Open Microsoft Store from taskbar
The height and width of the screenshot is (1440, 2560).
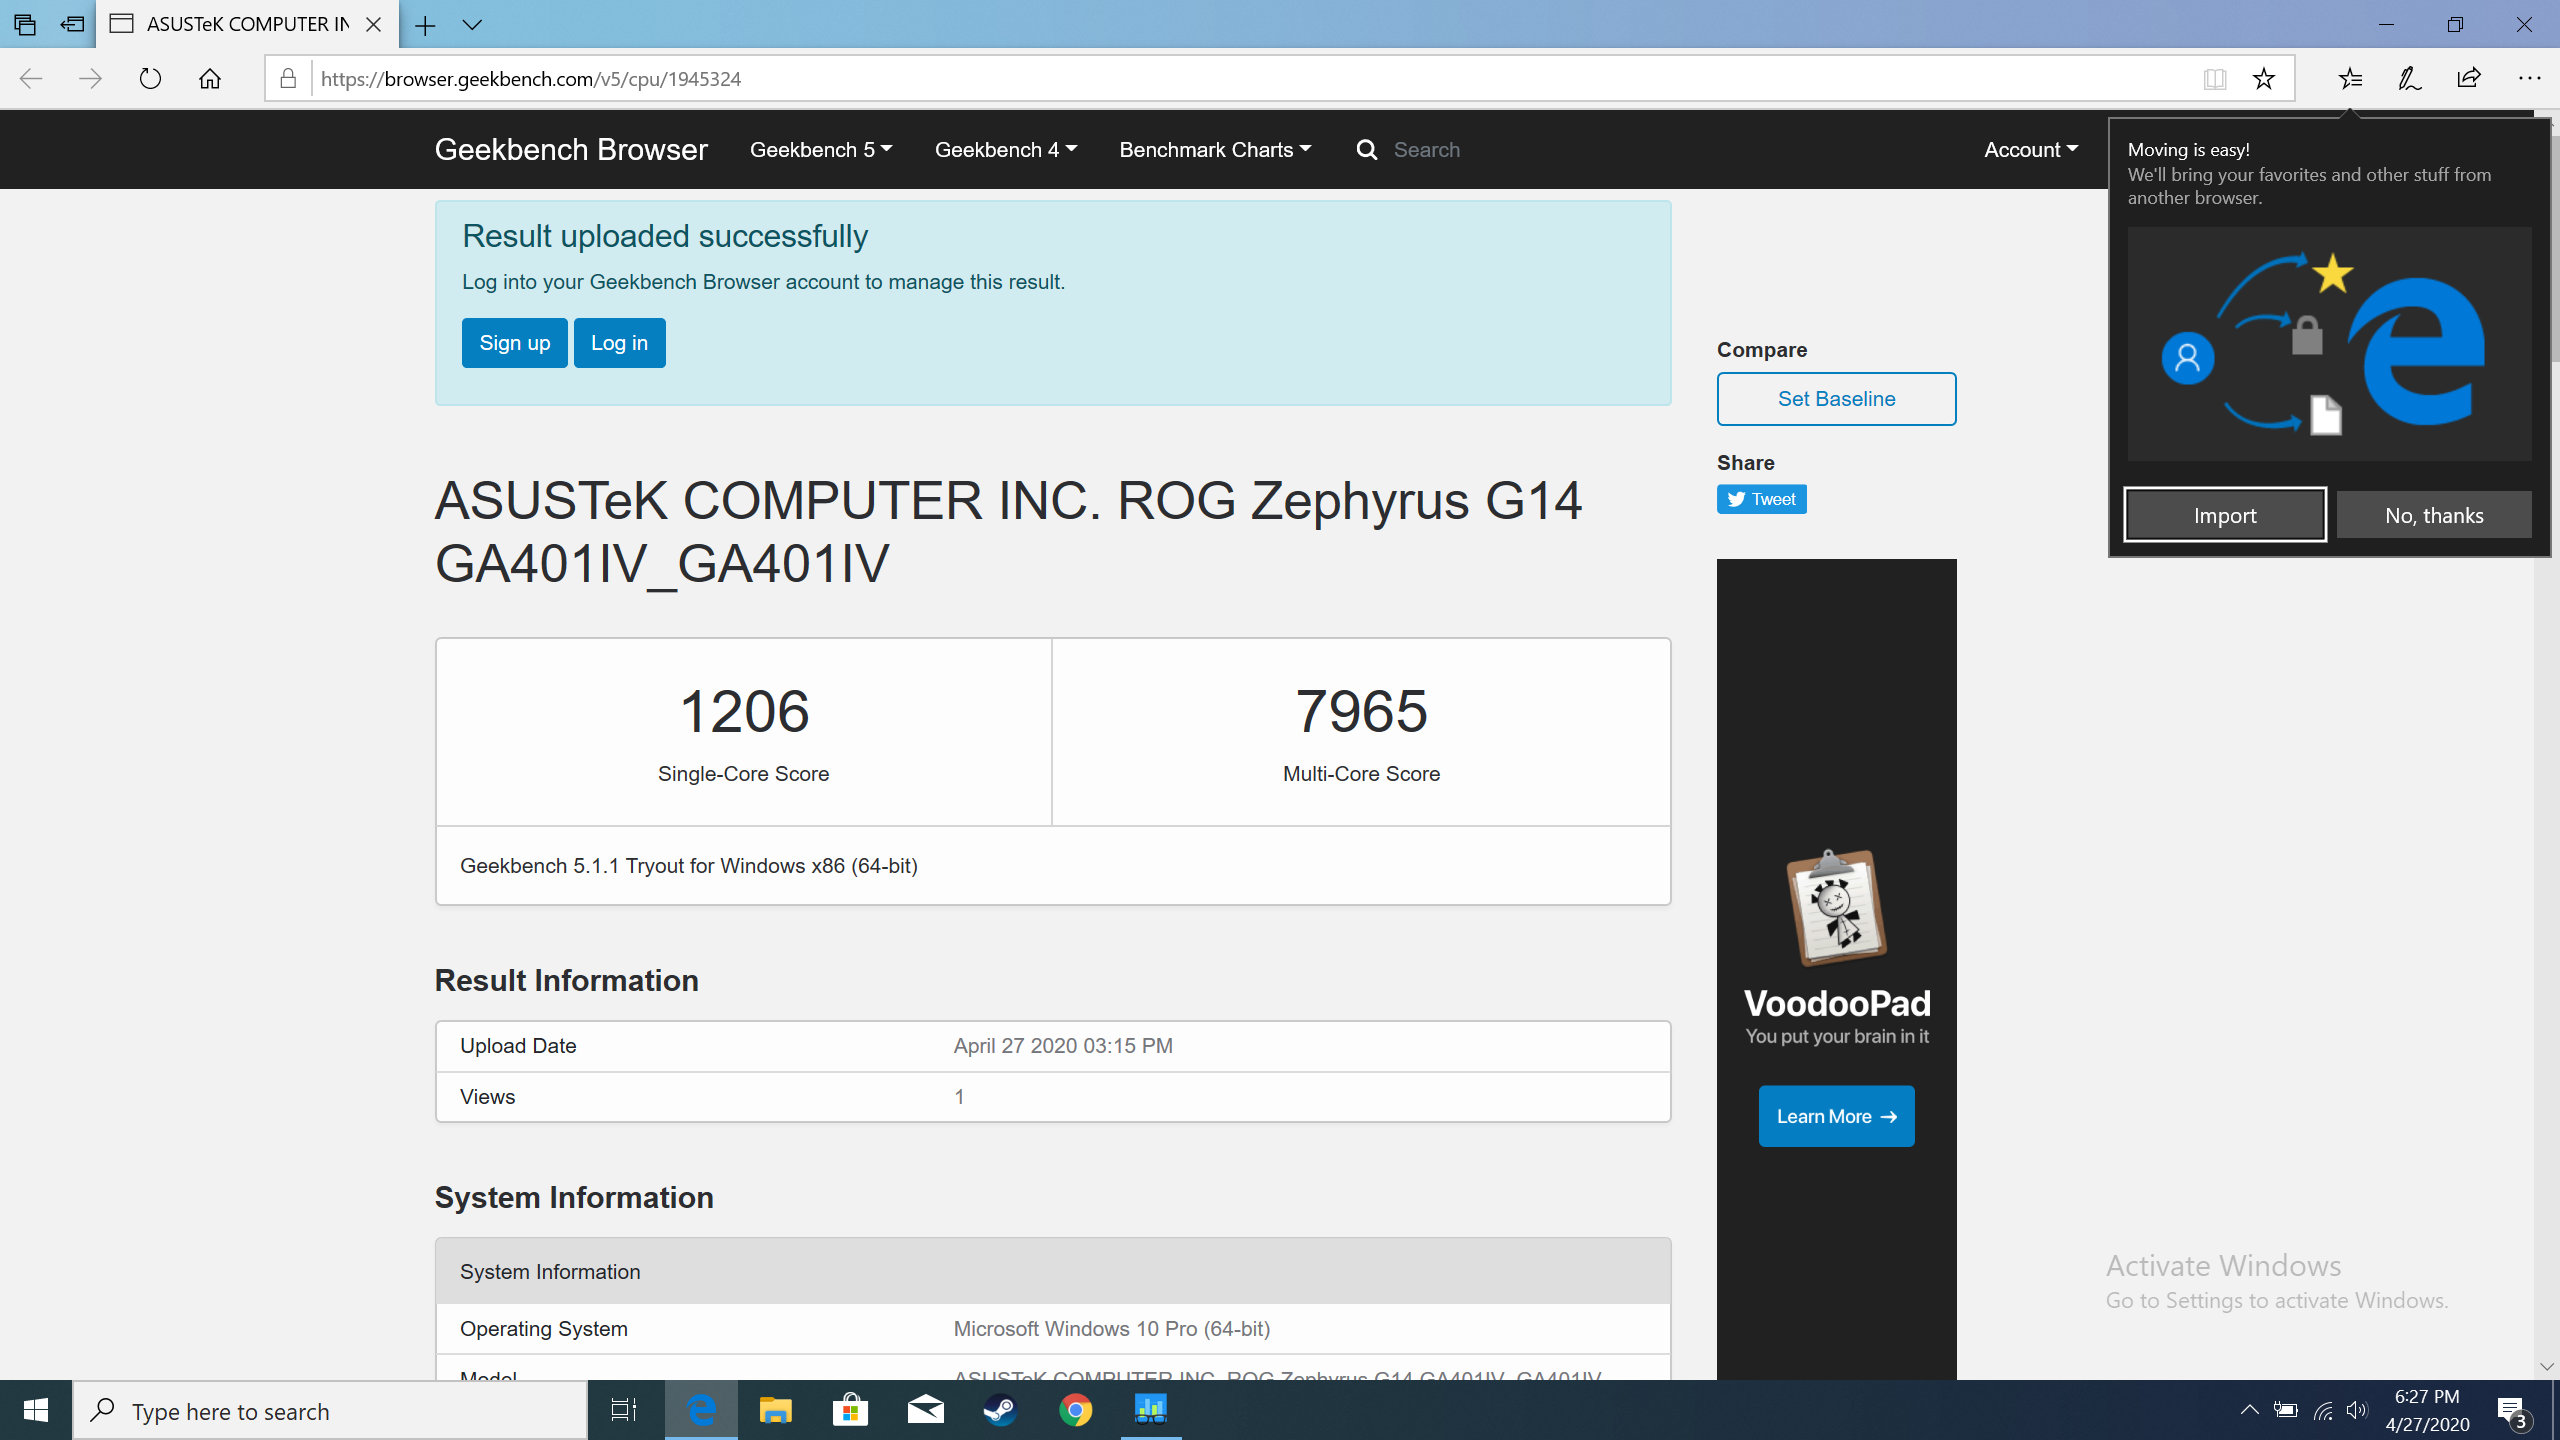850,1411
